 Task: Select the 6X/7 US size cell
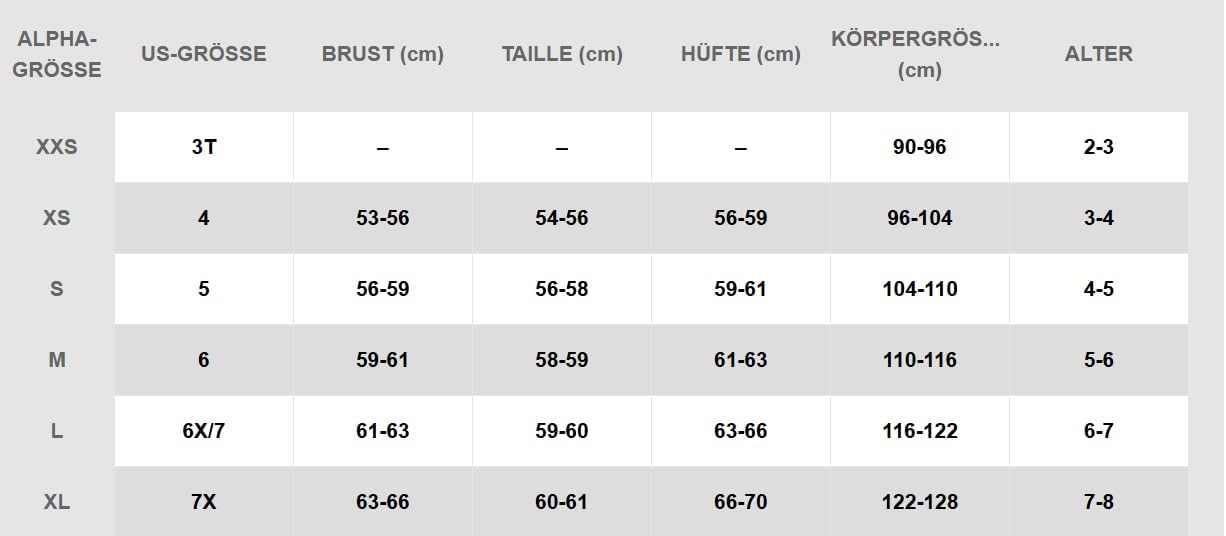pos(204,431)
